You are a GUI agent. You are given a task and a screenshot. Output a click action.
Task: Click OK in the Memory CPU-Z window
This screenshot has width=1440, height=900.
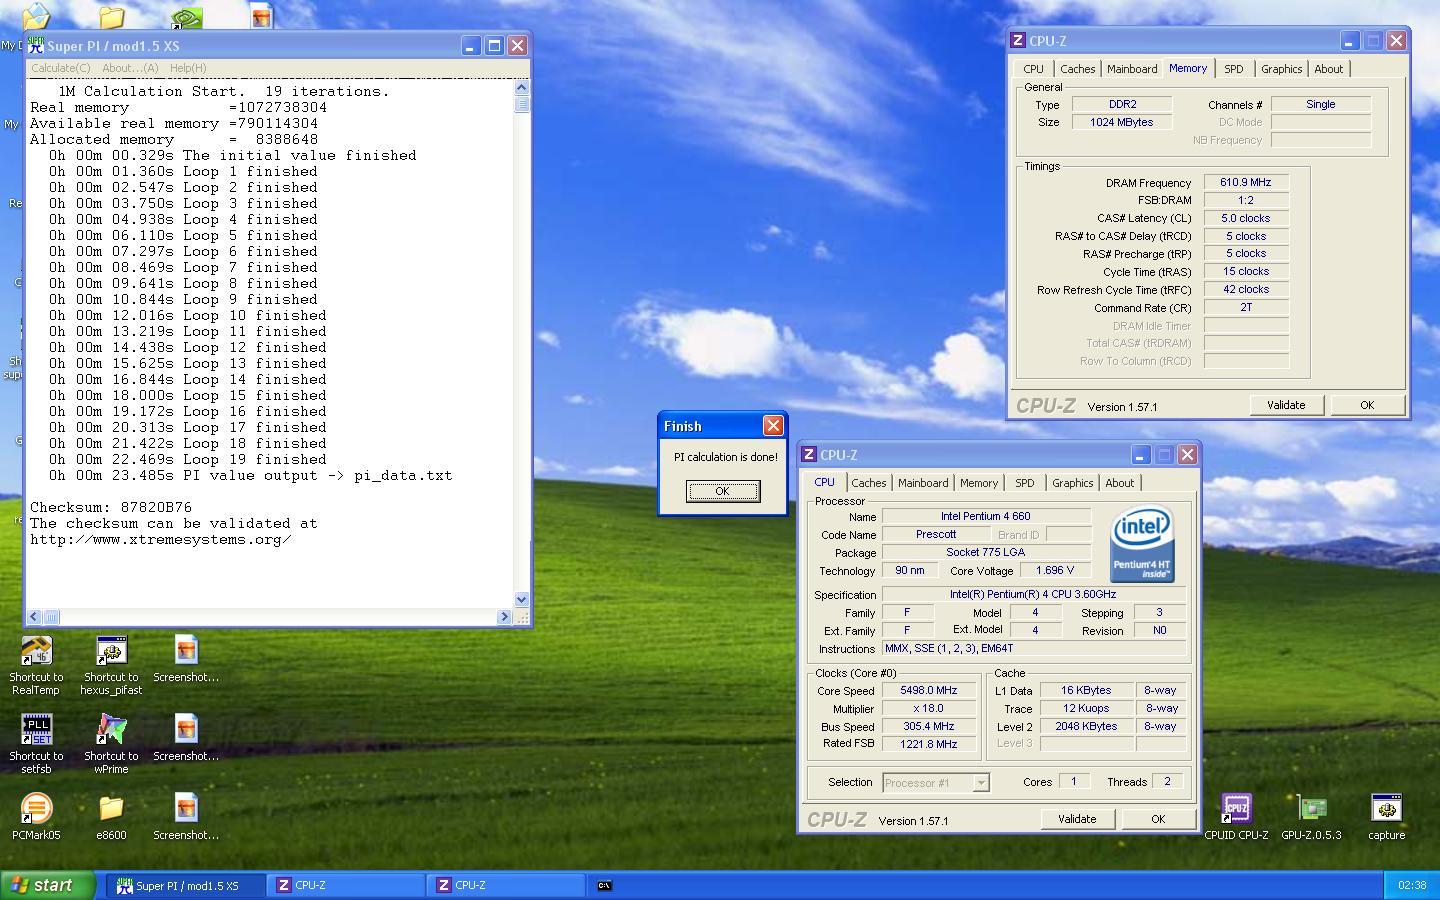pyautogui.click(x=1367, y=405)
